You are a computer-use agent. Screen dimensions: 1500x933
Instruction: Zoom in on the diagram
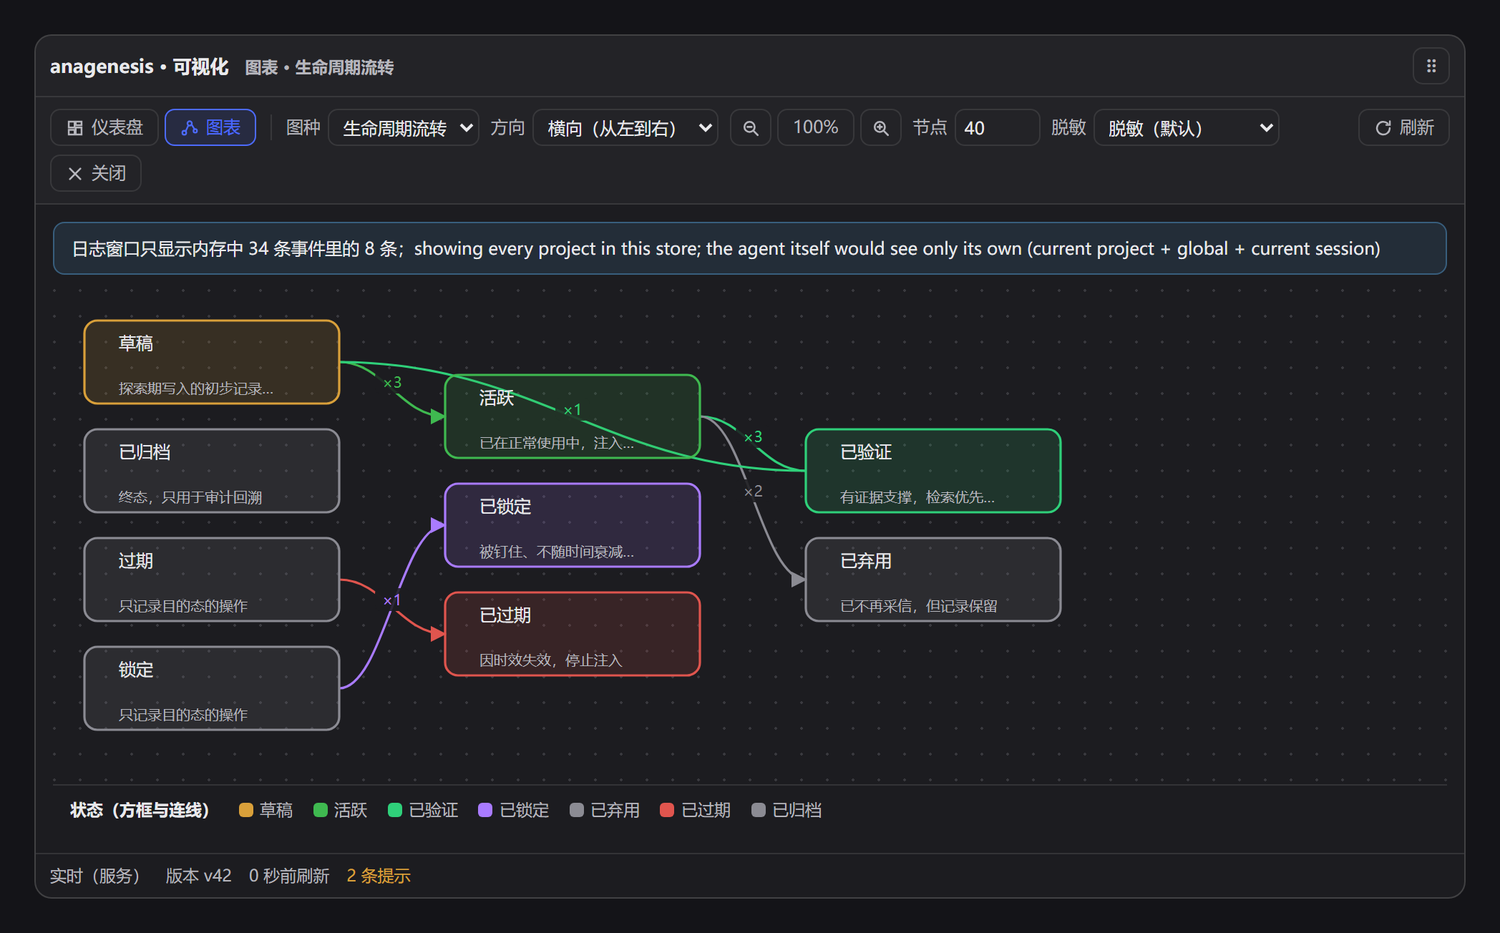tap(881, 128)
